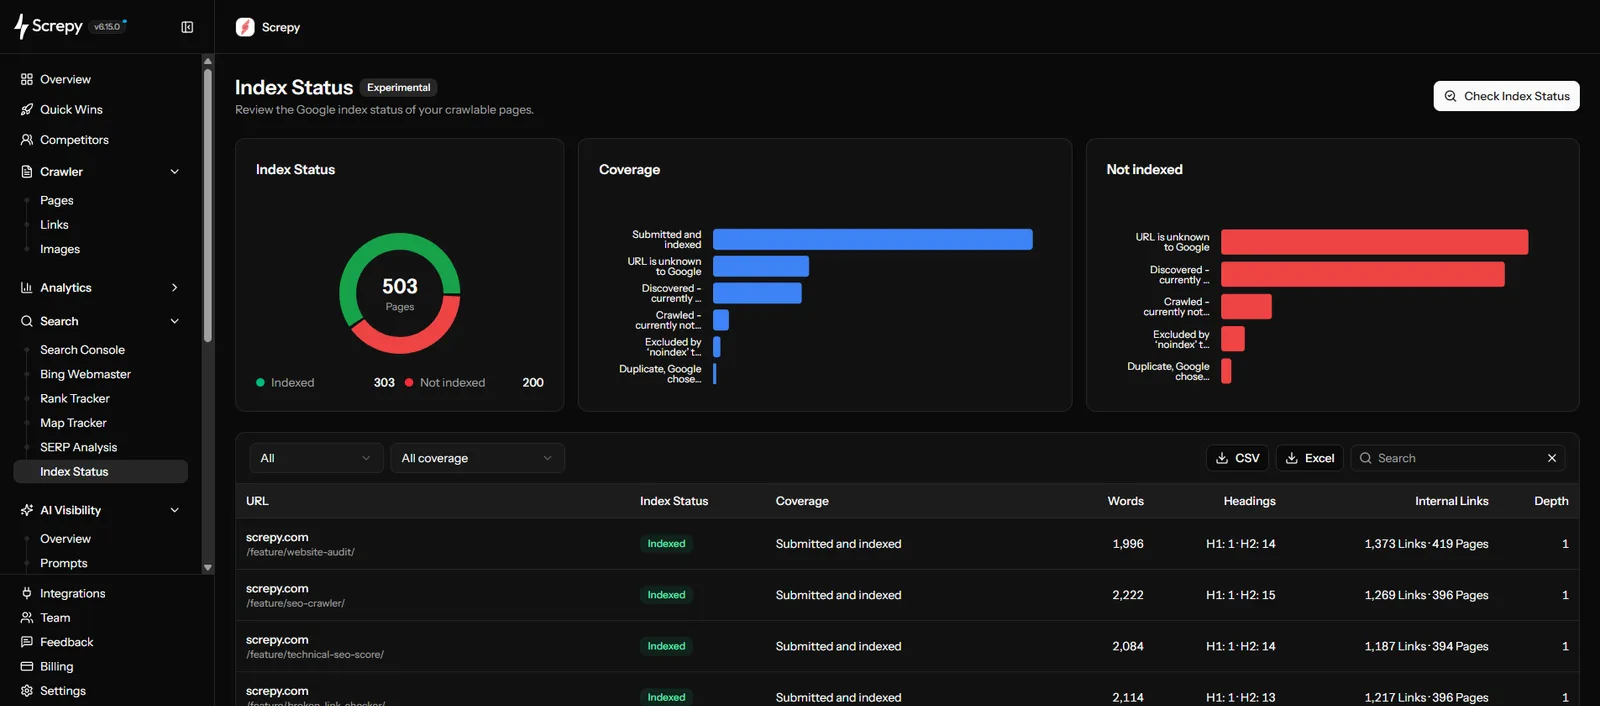Click the Check Index Status search icon

1450,96
